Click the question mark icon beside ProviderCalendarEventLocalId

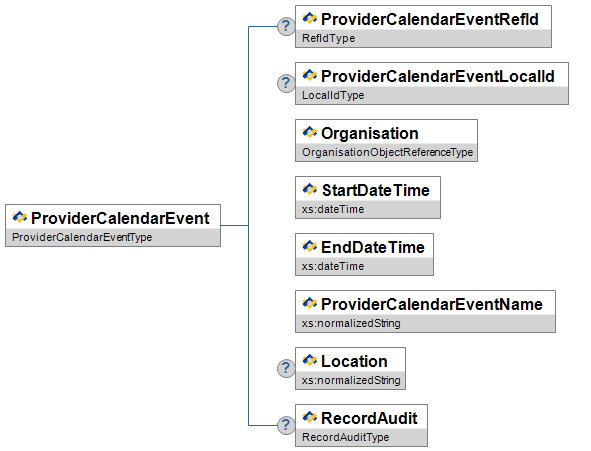286,83
